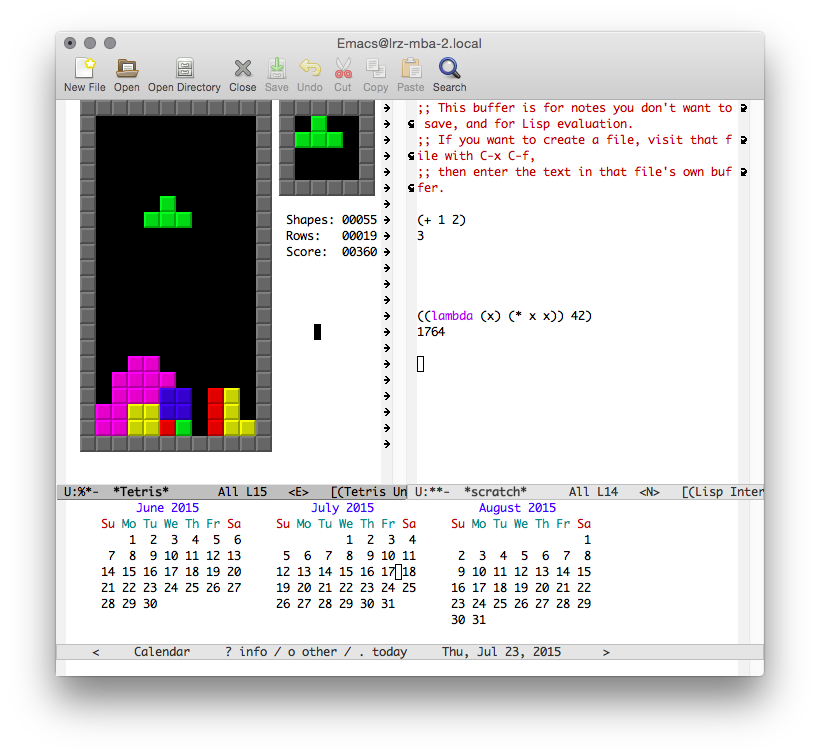Click the lambda expression line in scratch
The width and height of the screenshot is (820, 756).
(504, 316)
